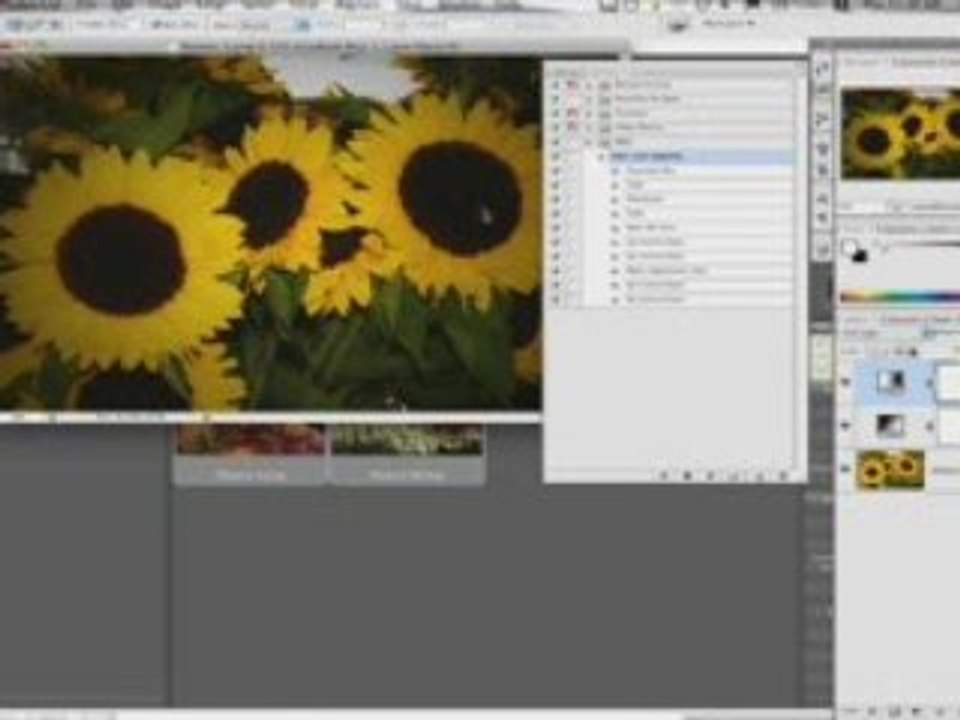Select the sunflower layer thumbnail in Layers
Screen dimensions: 960x720
[890, 470]
